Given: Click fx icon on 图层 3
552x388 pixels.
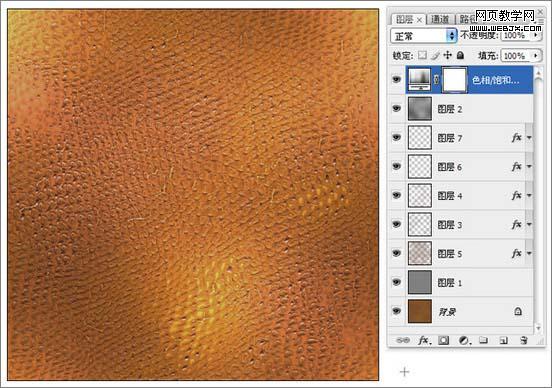Looking at the screenshot, I should [516, 224].
